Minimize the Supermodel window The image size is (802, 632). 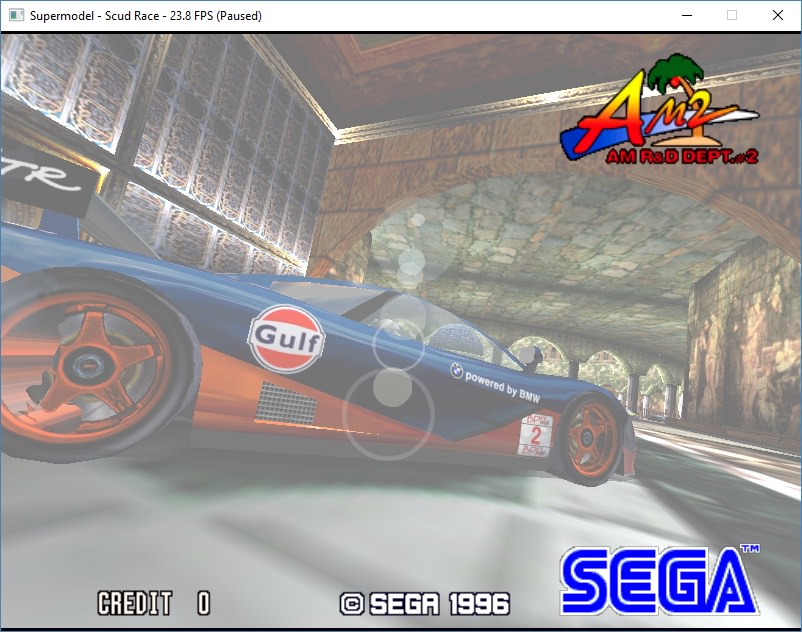tap(687, 15)
